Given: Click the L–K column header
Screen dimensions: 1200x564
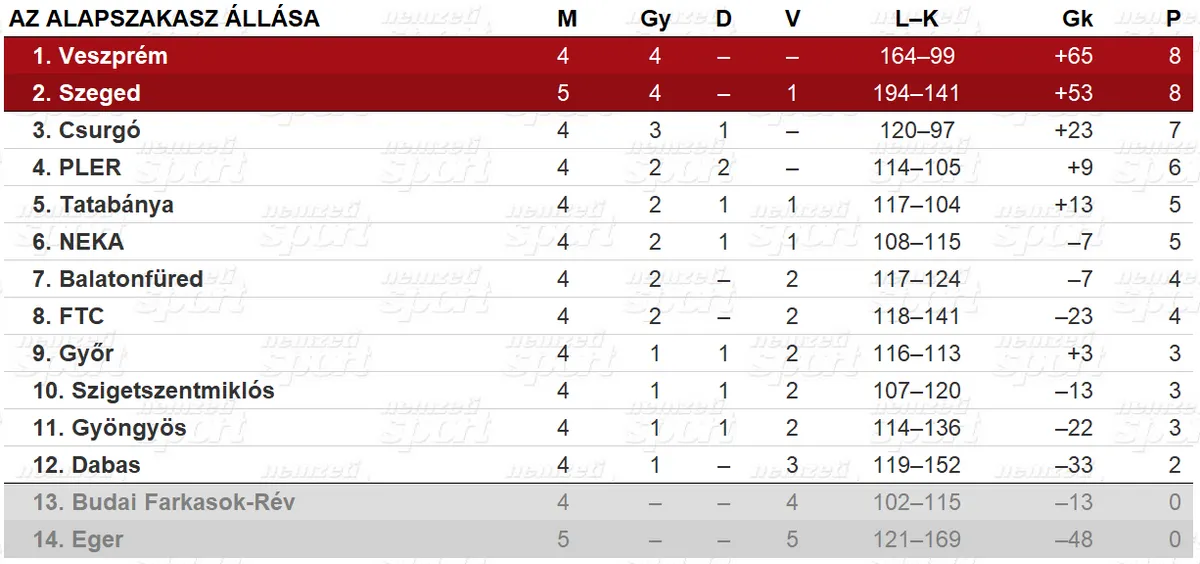Looking at the screenshot, I should pyautogui.click(x=917, y=19).
